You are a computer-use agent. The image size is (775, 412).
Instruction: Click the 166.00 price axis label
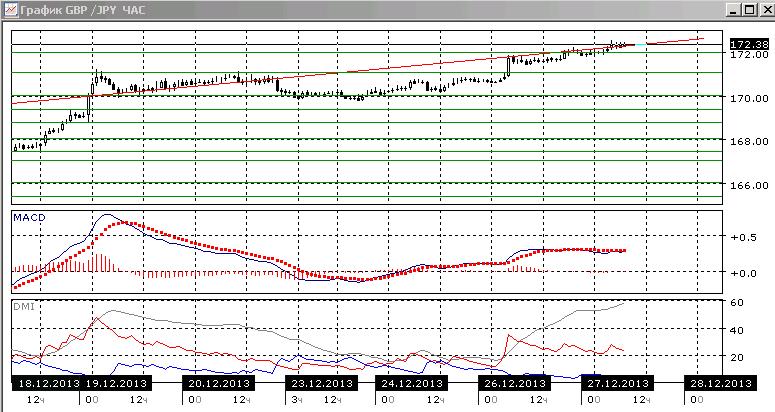[x=749, y=185]
